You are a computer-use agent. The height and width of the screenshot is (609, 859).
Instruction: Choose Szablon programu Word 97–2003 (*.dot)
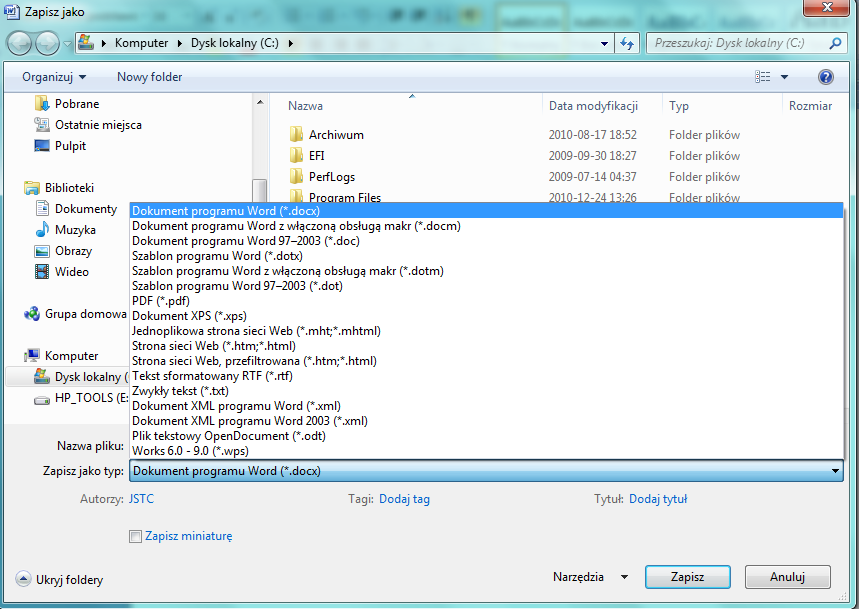tap(486, 286)
